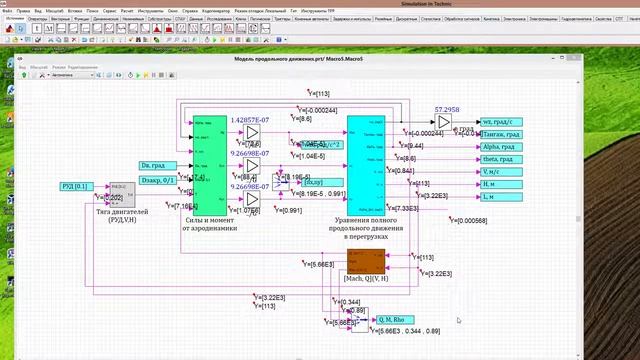Select the Δt source block icon

(49, 29)
